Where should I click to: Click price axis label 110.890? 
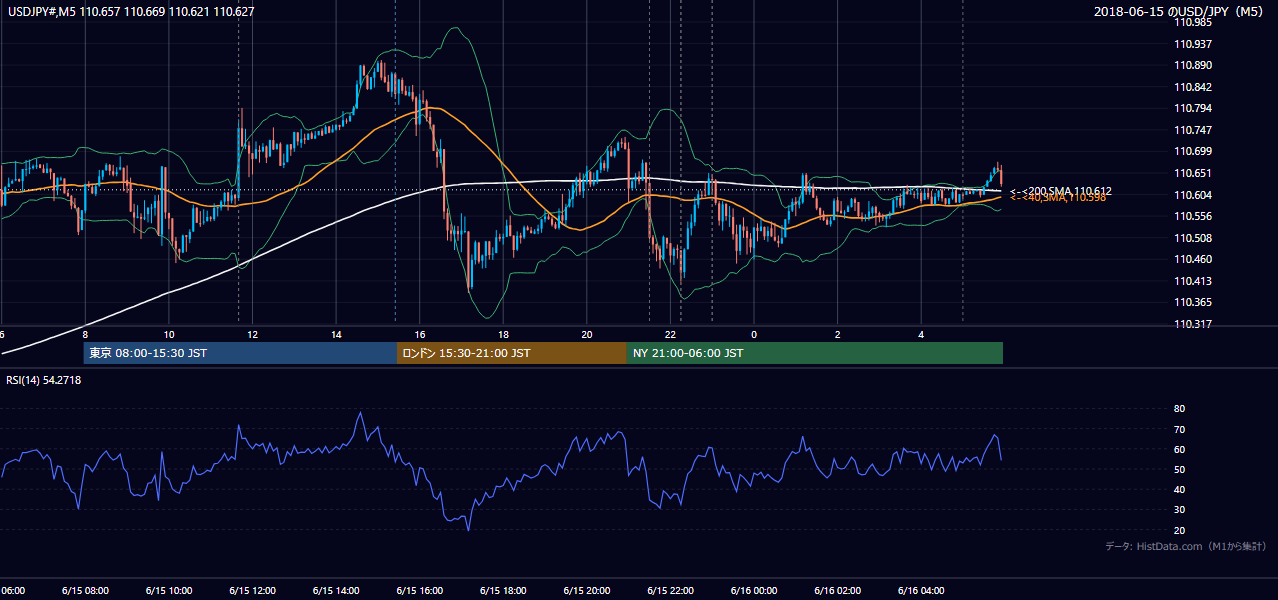tap(1192, 65)
